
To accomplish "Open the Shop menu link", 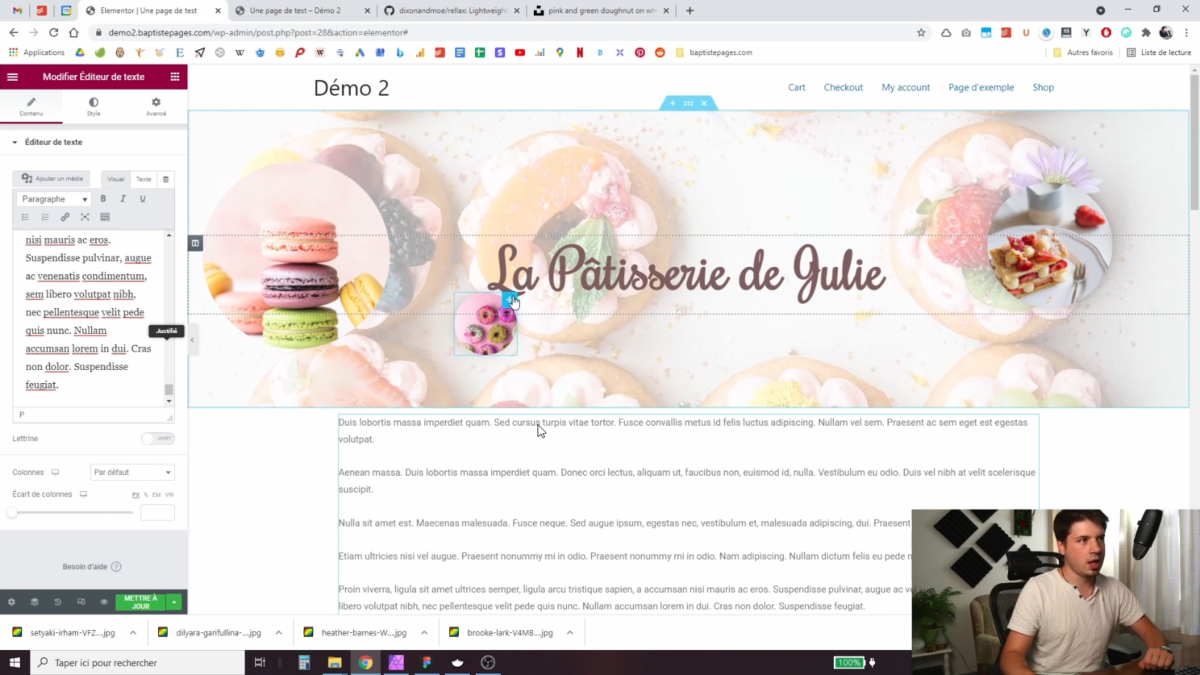I will (1043, 87).
